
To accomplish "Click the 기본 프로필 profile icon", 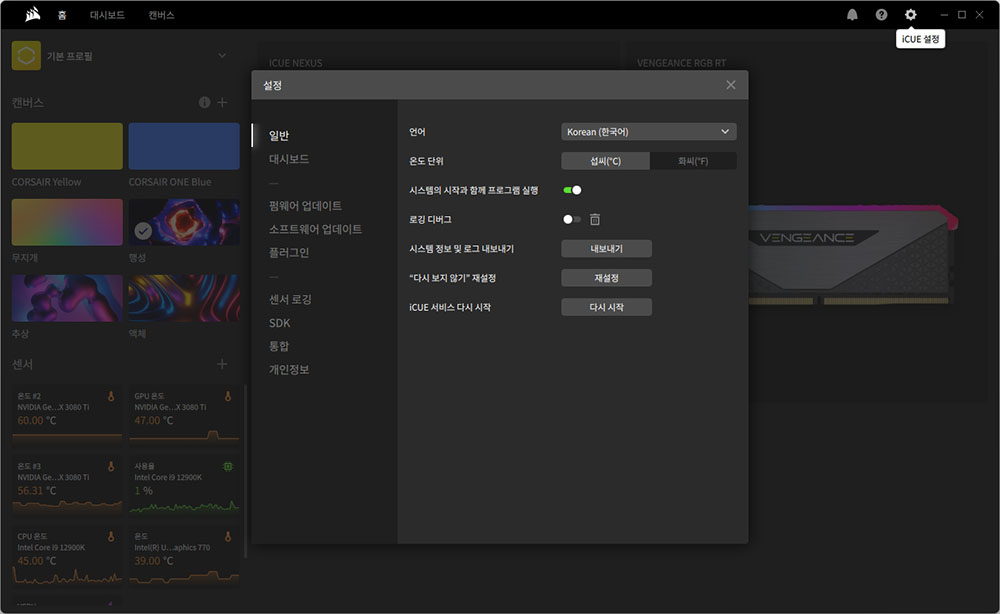I will click(x=26, y=56).
